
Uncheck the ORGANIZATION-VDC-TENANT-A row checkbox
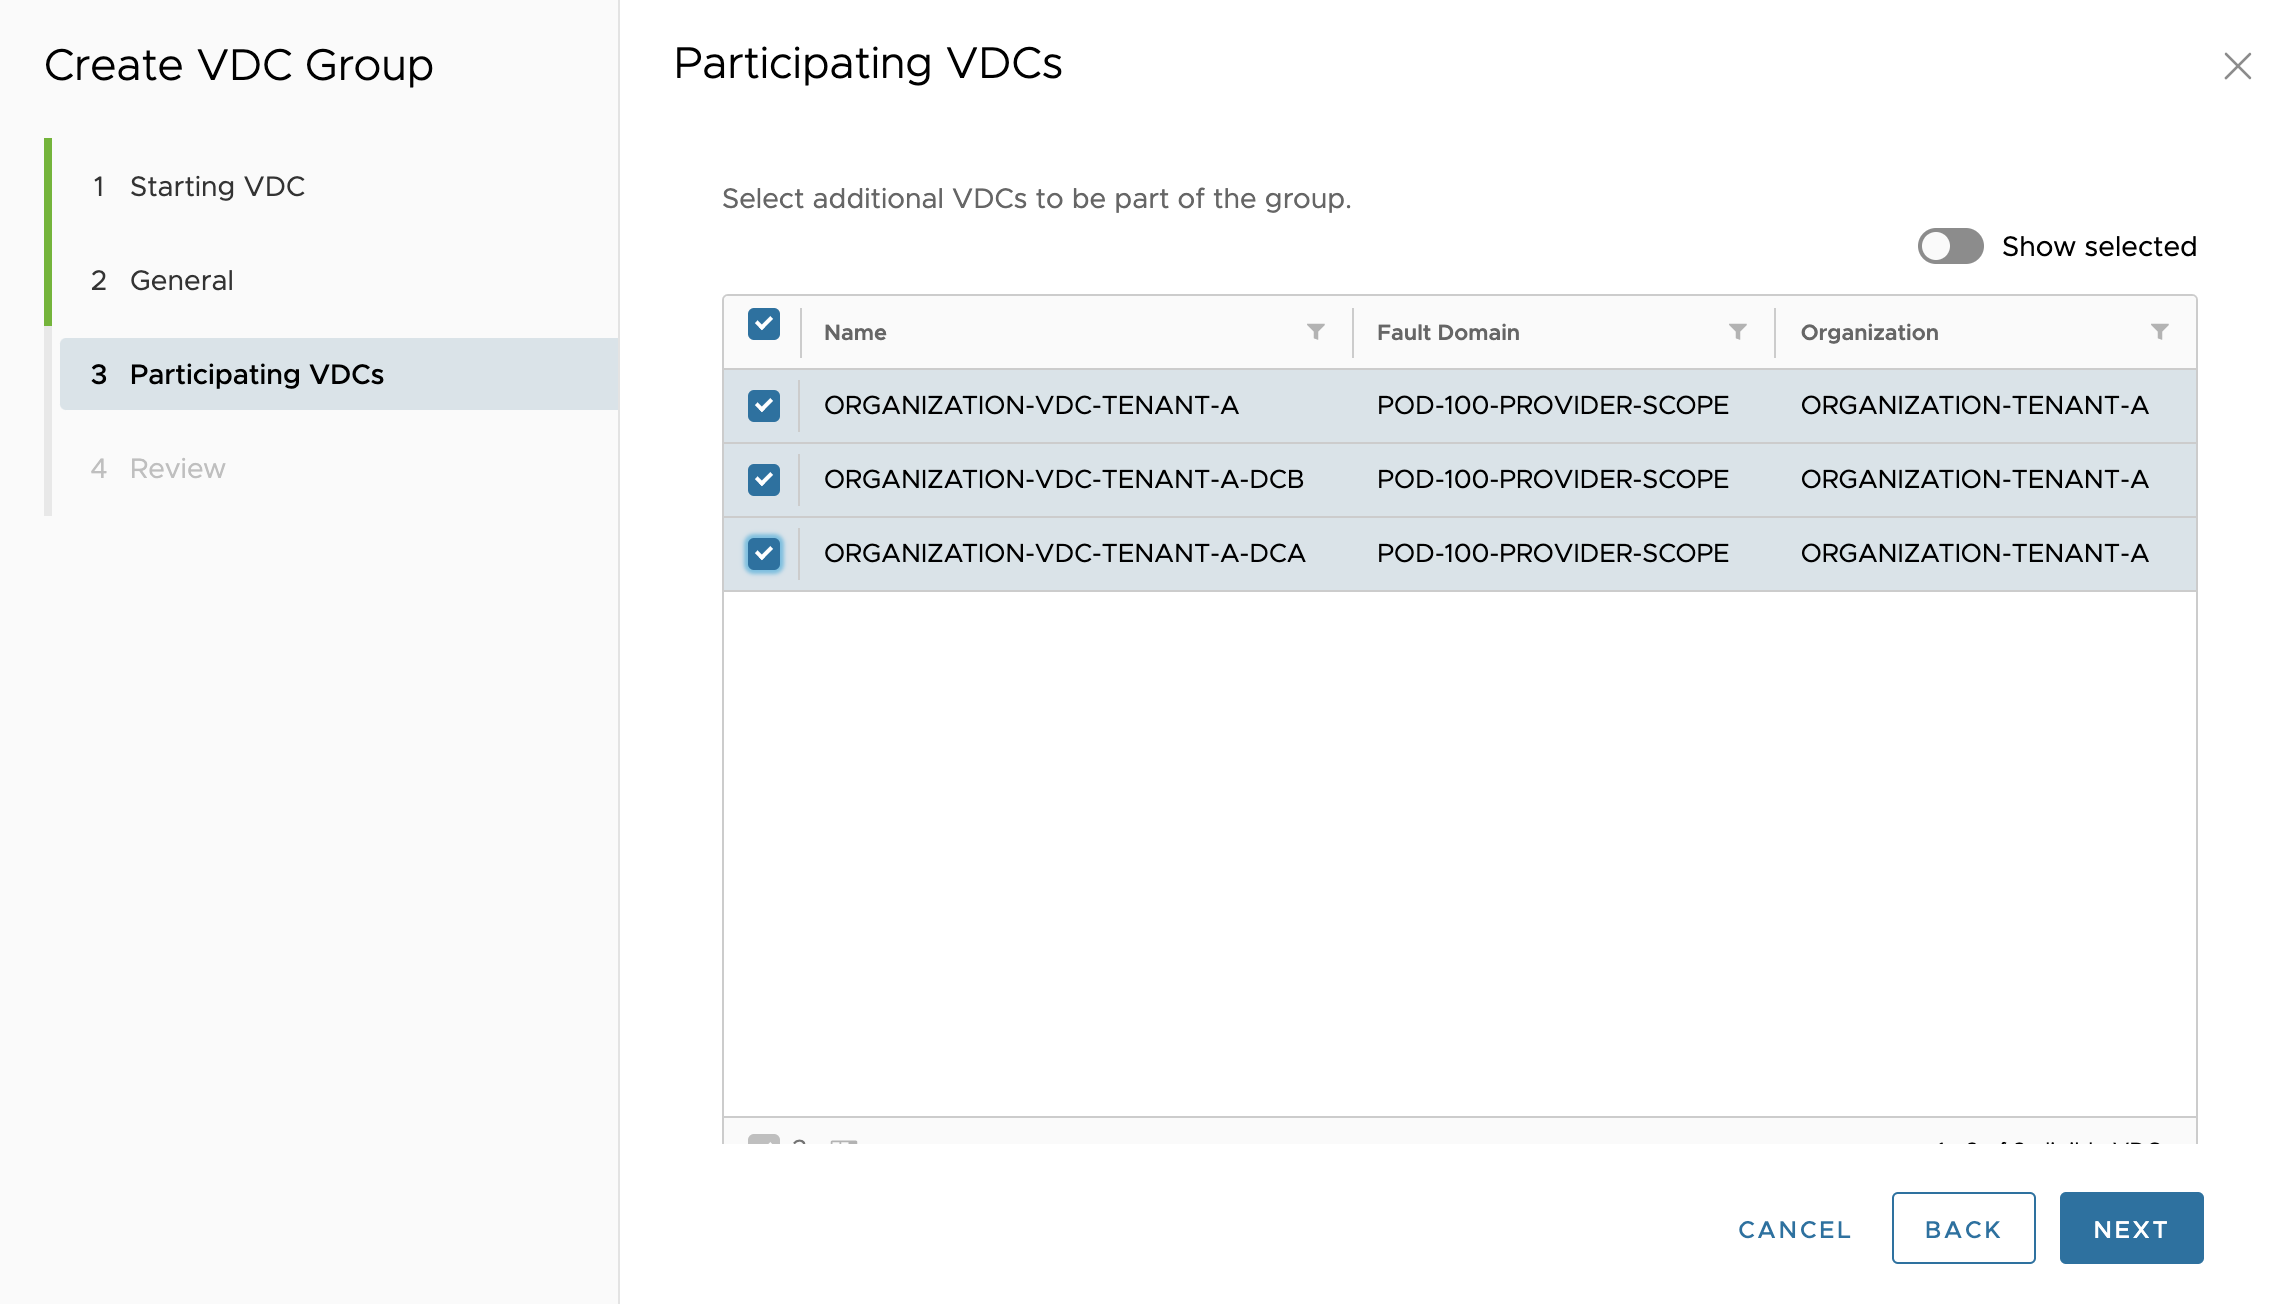click(x=764, y=406)
